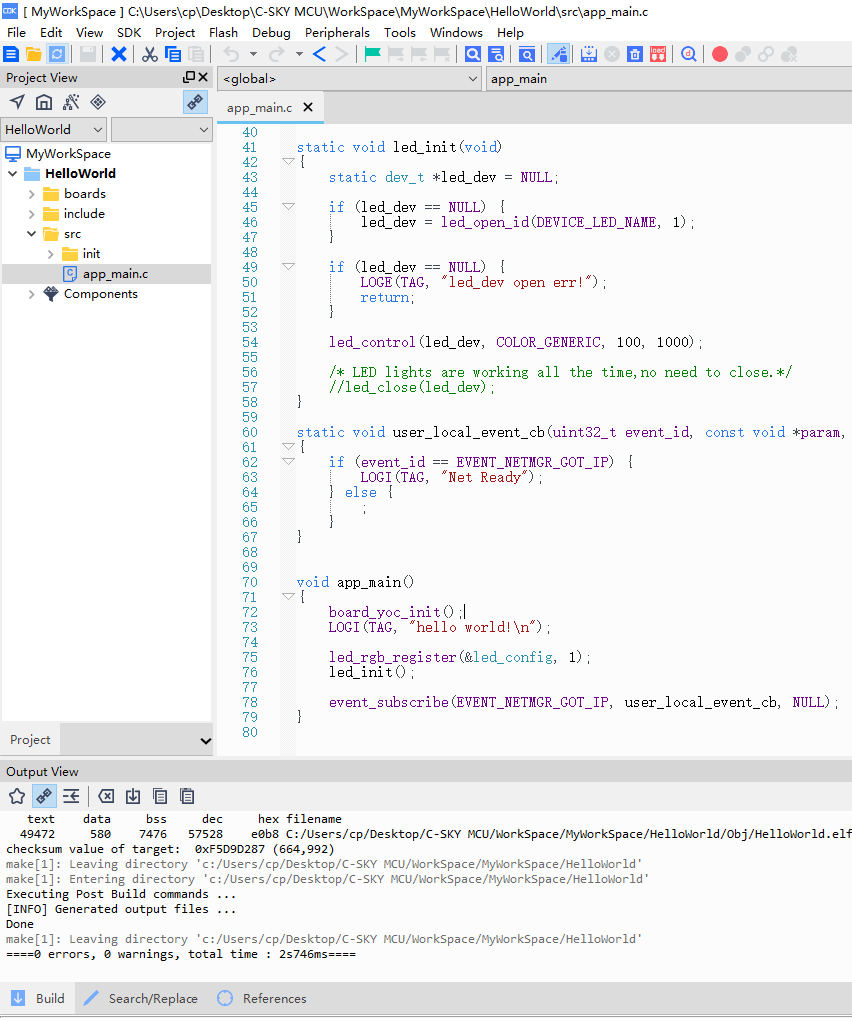Click the save output download icon

[x=133, y=796]
